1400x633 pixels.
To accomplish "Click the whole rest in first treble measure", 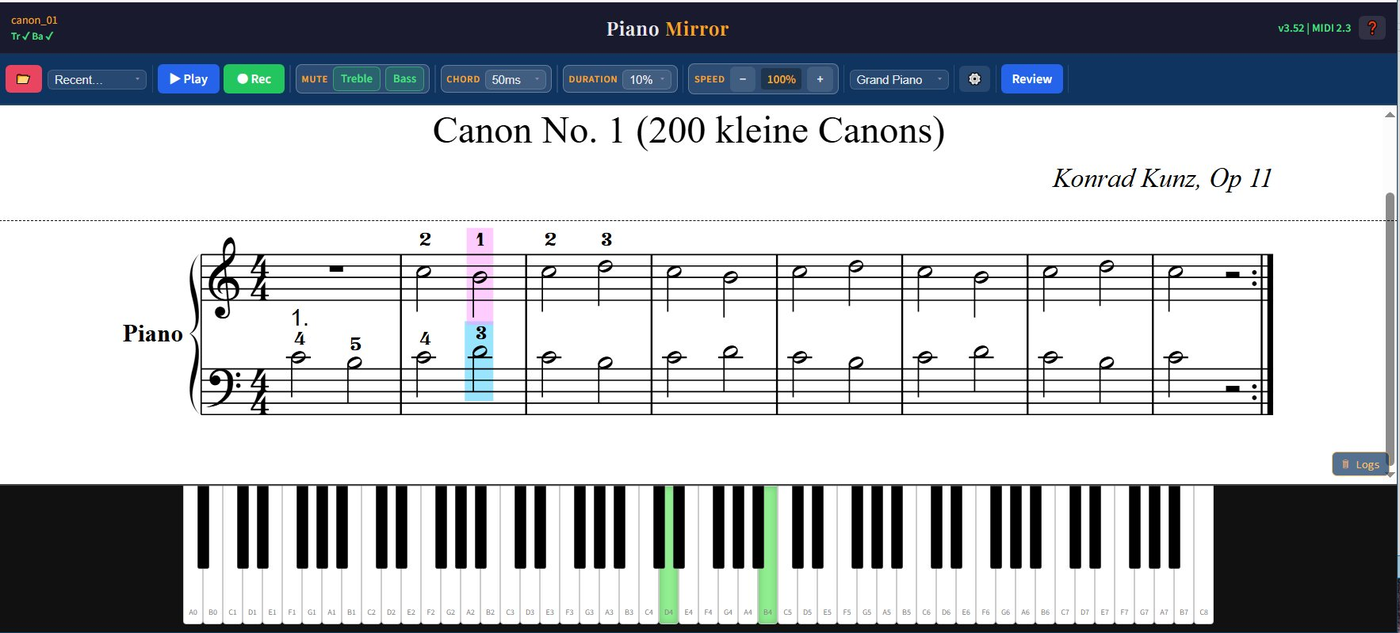I will [336, 268].
